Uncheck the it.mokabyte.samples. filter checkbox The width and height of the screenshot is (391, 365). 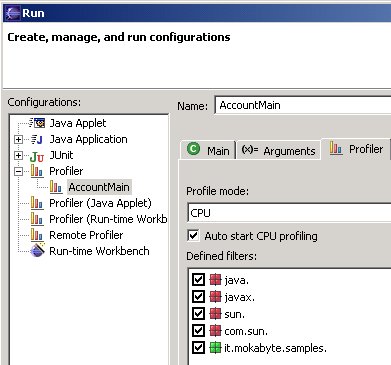tap(198, 348)
